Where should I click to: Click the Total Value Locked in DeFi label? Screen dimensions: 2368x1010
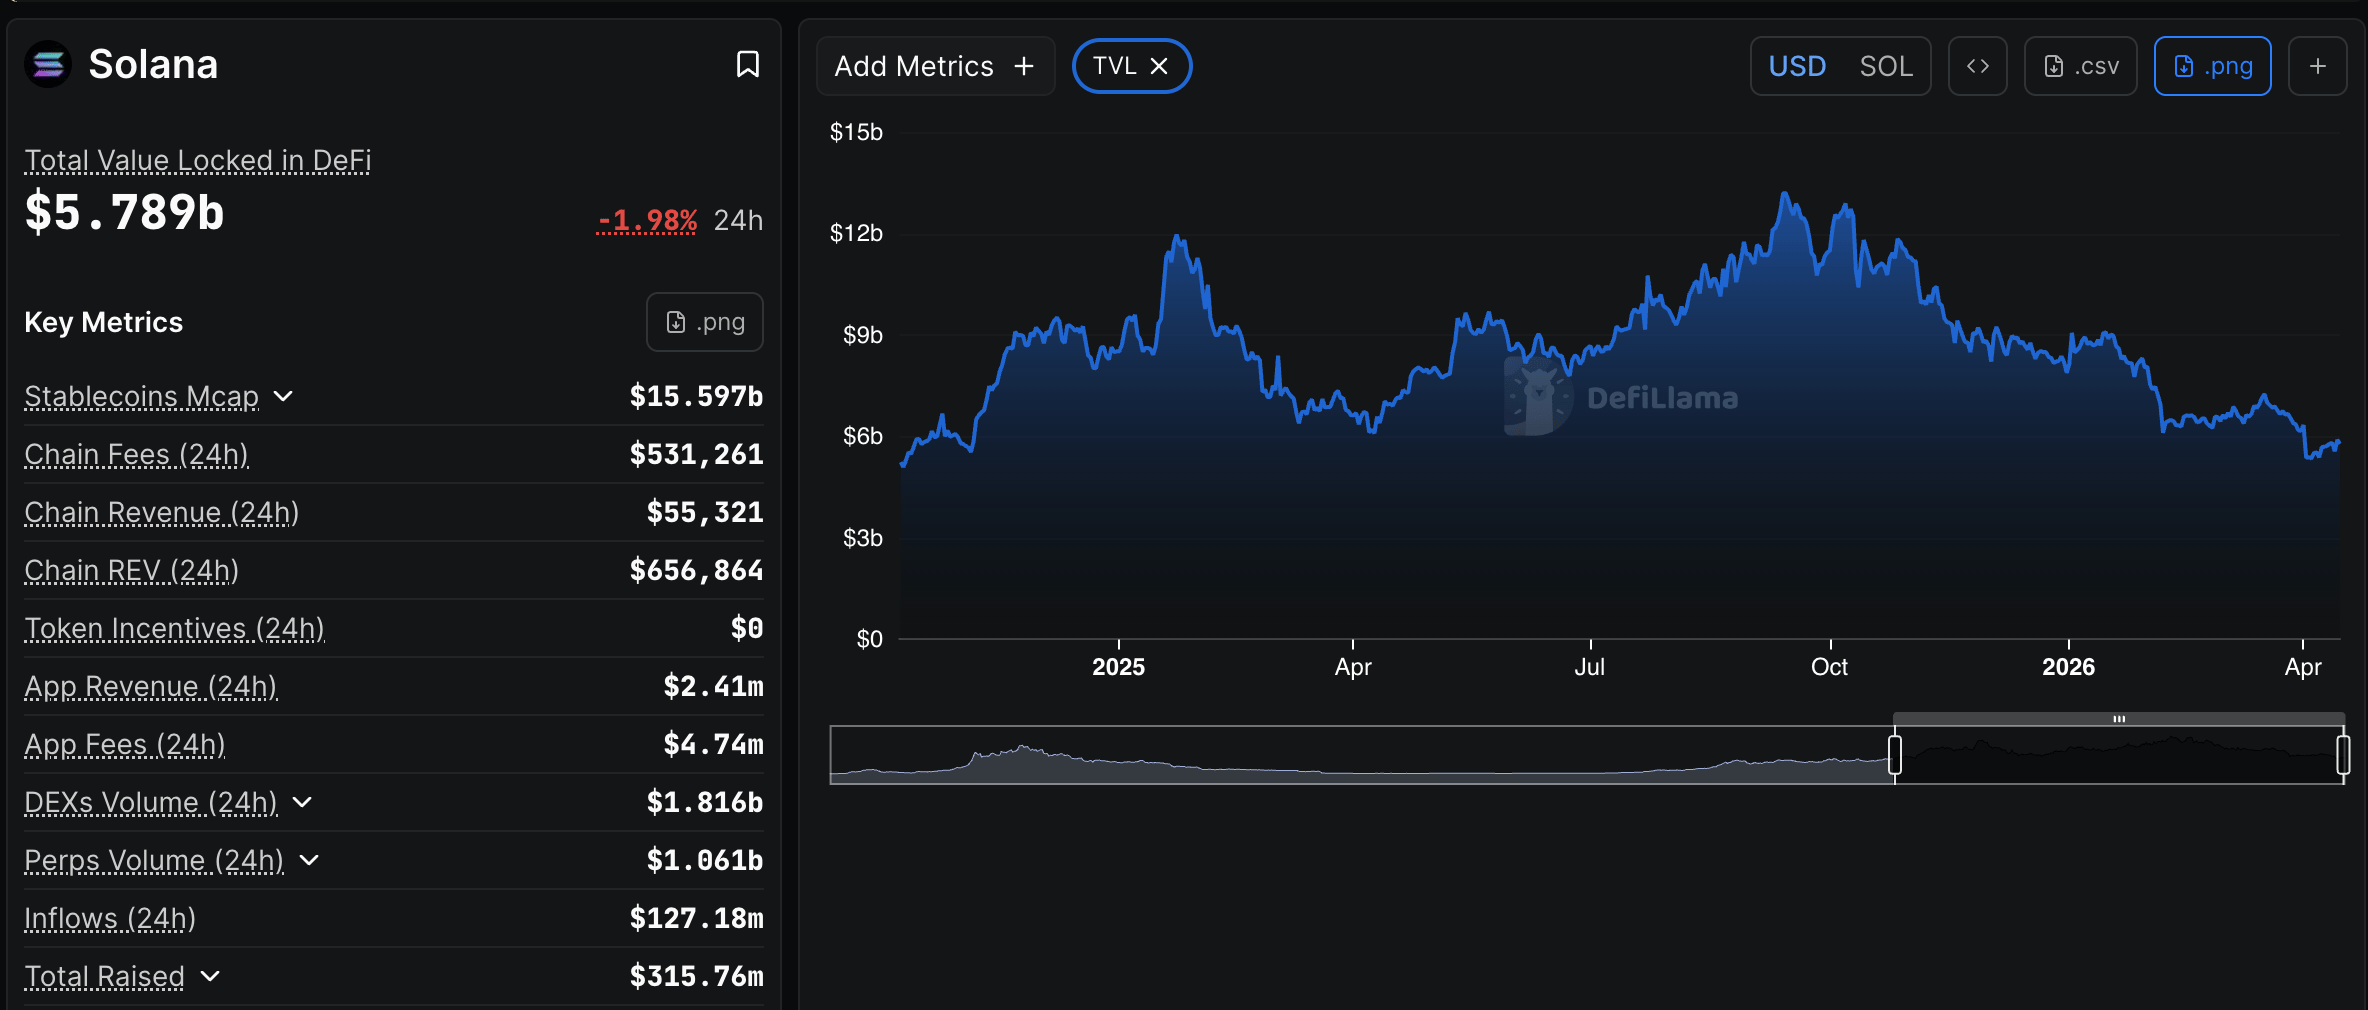(x=197, y=160)
